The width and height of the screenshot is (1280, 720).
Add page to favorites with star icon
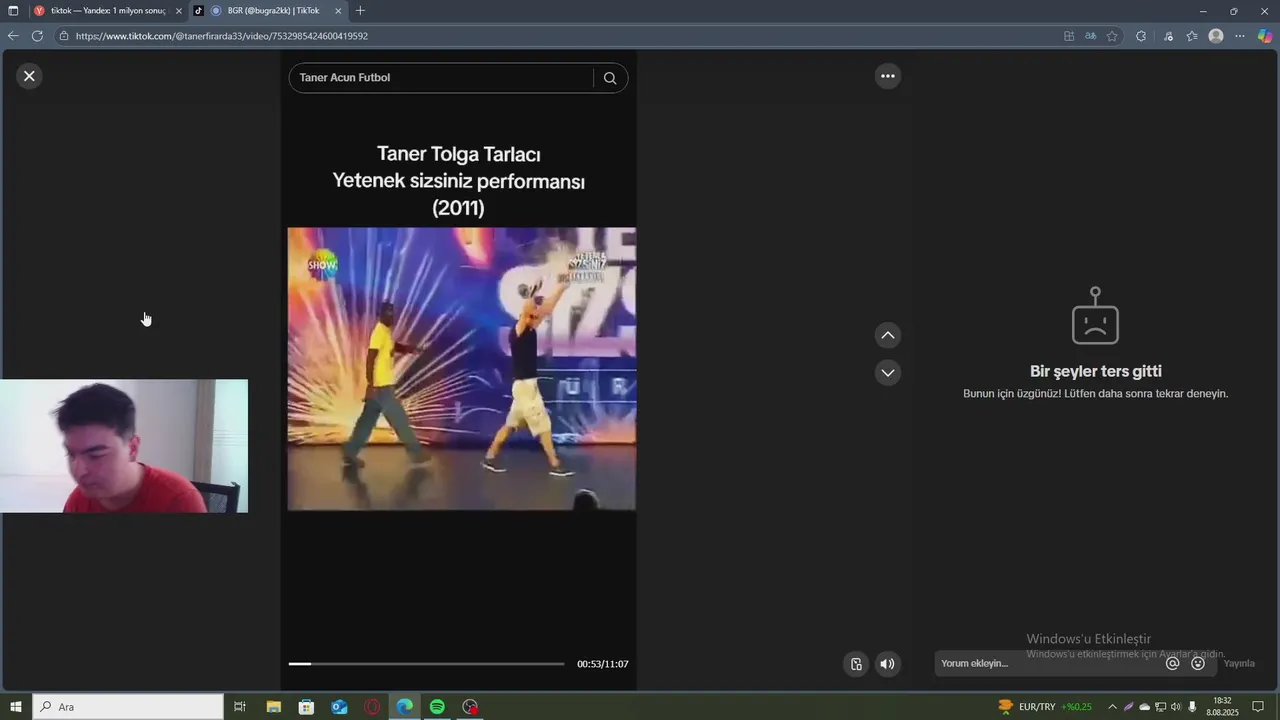coord(1112,36)
